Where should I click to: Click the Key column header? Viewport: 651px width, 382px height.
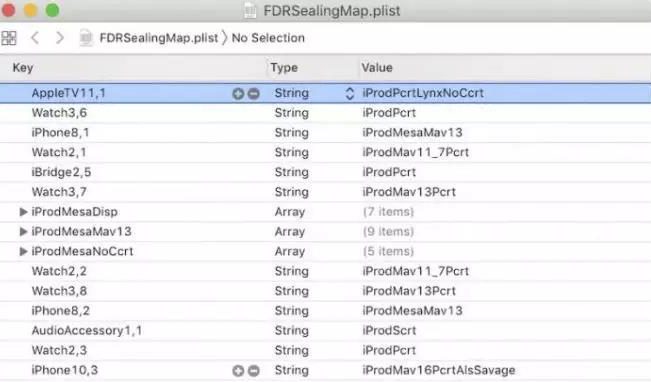[23, 68]
